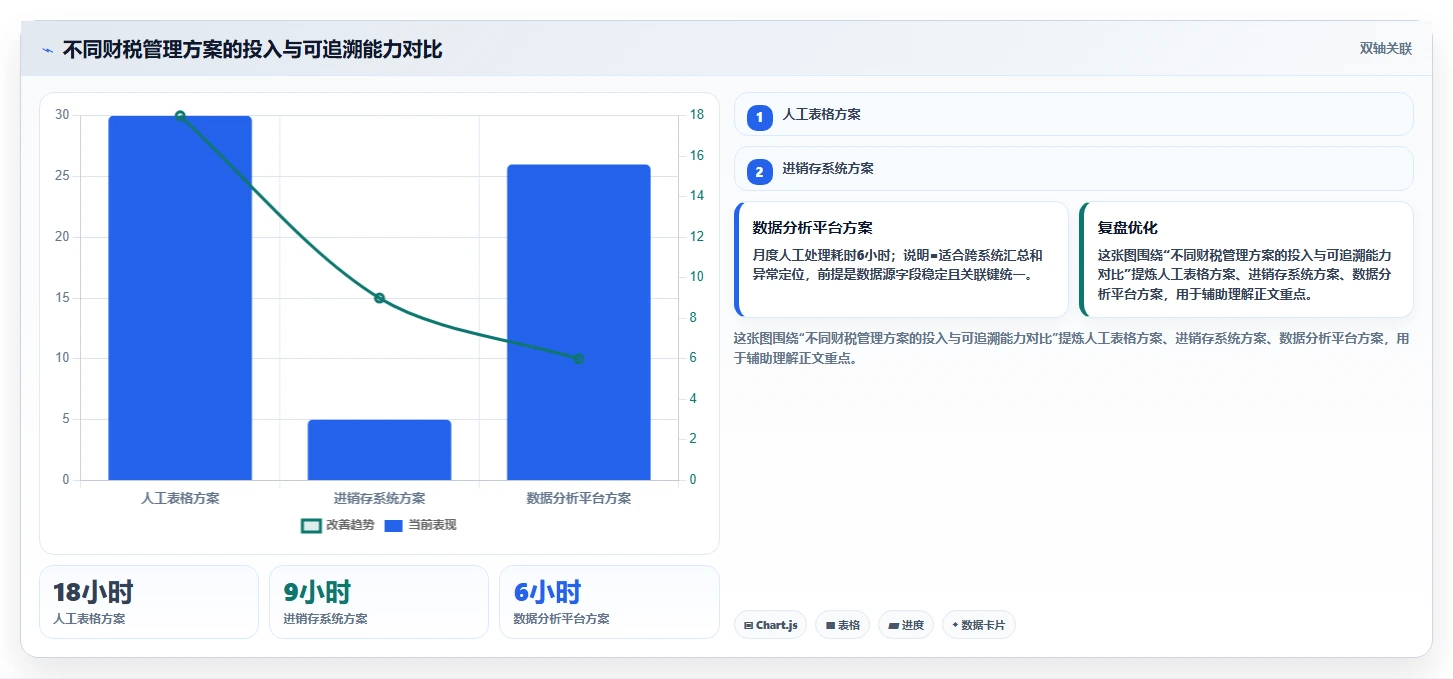Click the trend line point at value 18
Image resolution: width=1453 pixels, height=679 pixels.
coord(180,116)
